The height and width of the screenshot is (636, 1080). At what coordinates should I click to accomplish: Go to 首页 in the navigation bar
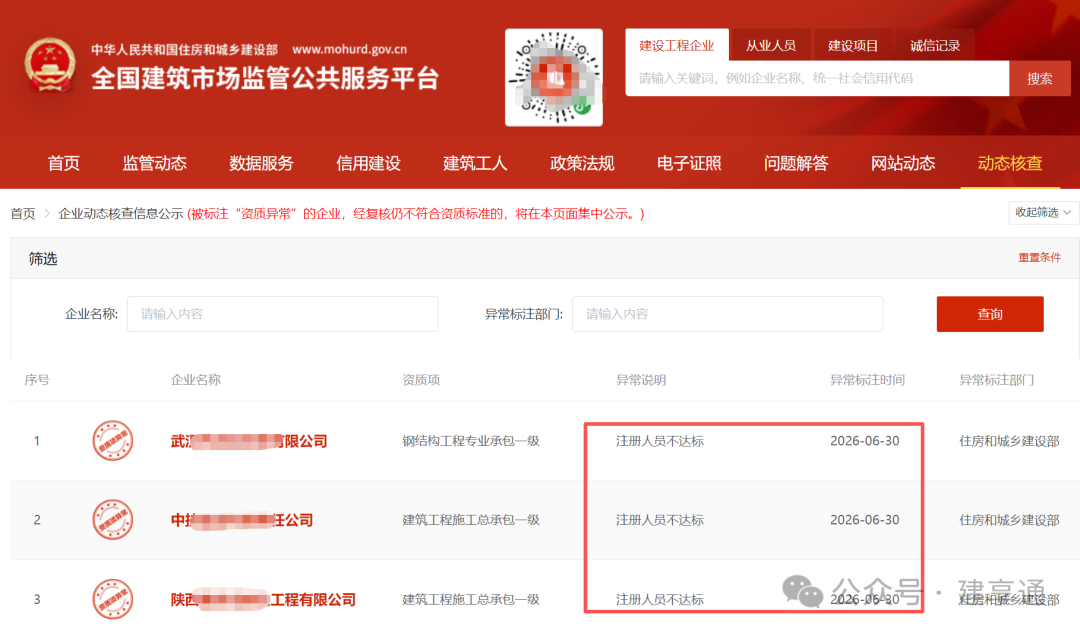point(63,163)
